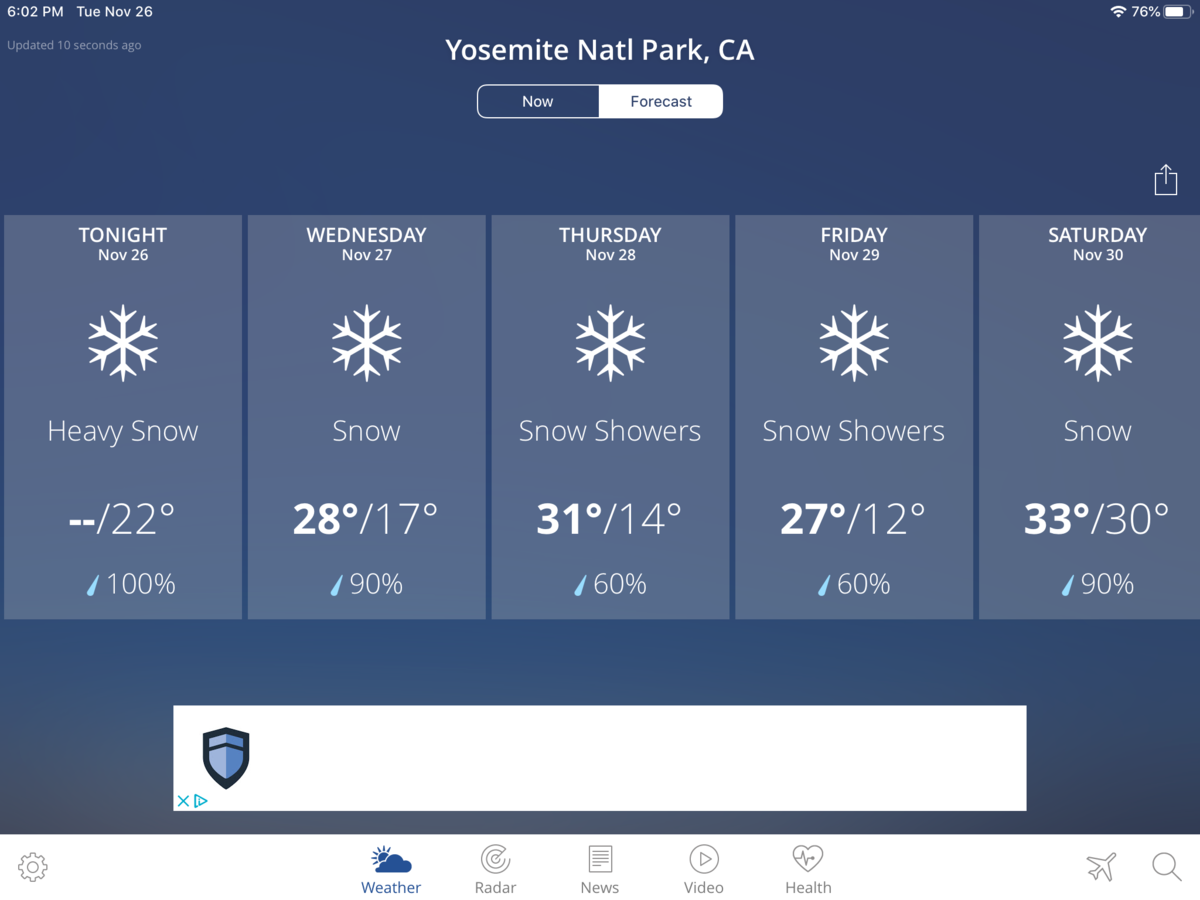Open the Weather tab
Screen dimensions: 1200x900
point(391,870)
